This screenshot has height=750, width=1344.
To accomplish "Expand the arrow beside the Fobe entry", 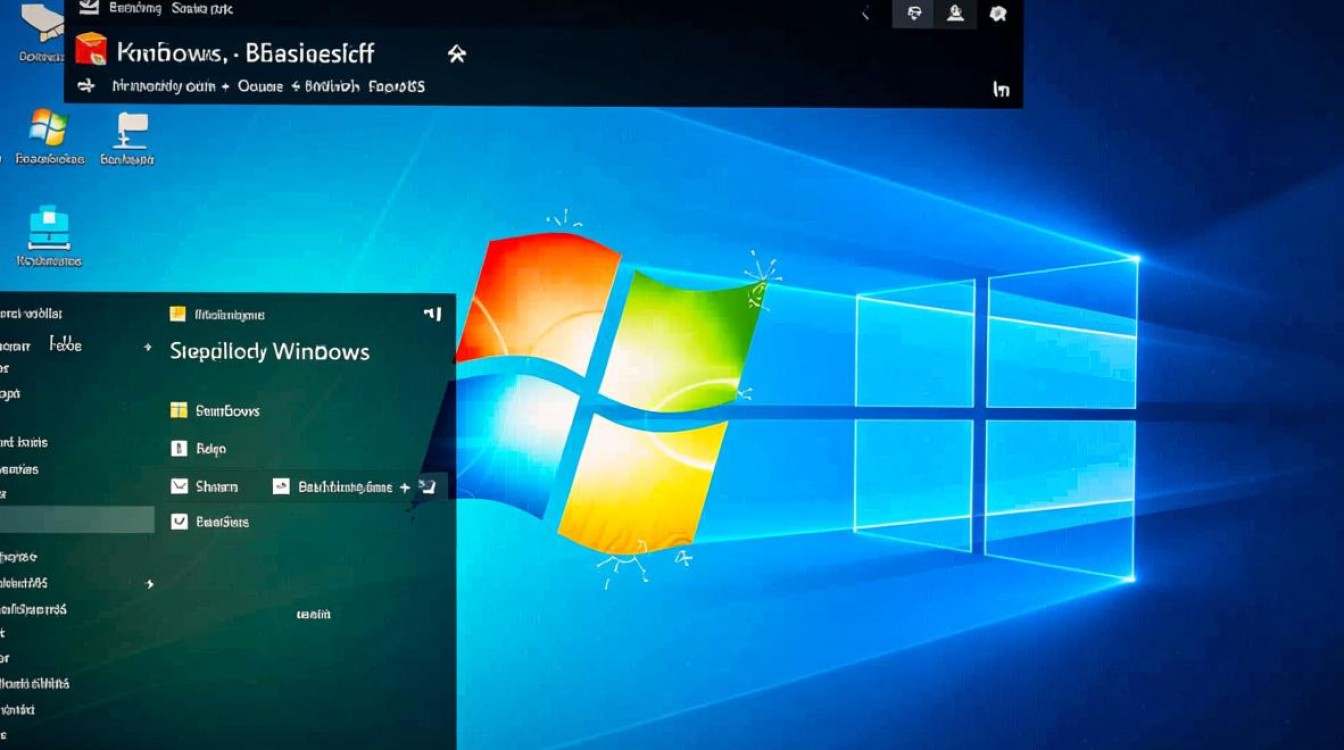I will [x=148, y=347].
